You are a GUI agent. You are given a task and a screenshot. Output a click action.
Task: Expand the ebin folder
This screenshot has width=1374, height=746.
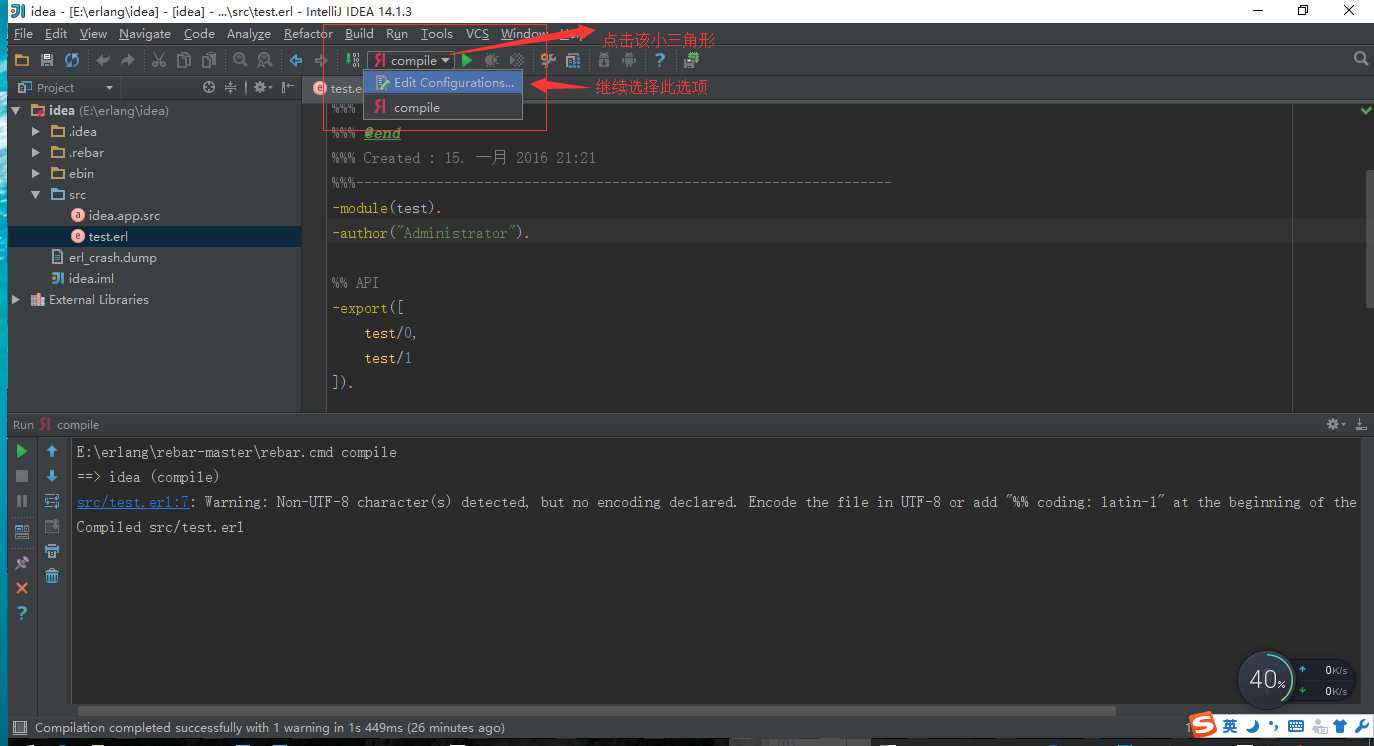click(x=36, y=173)
